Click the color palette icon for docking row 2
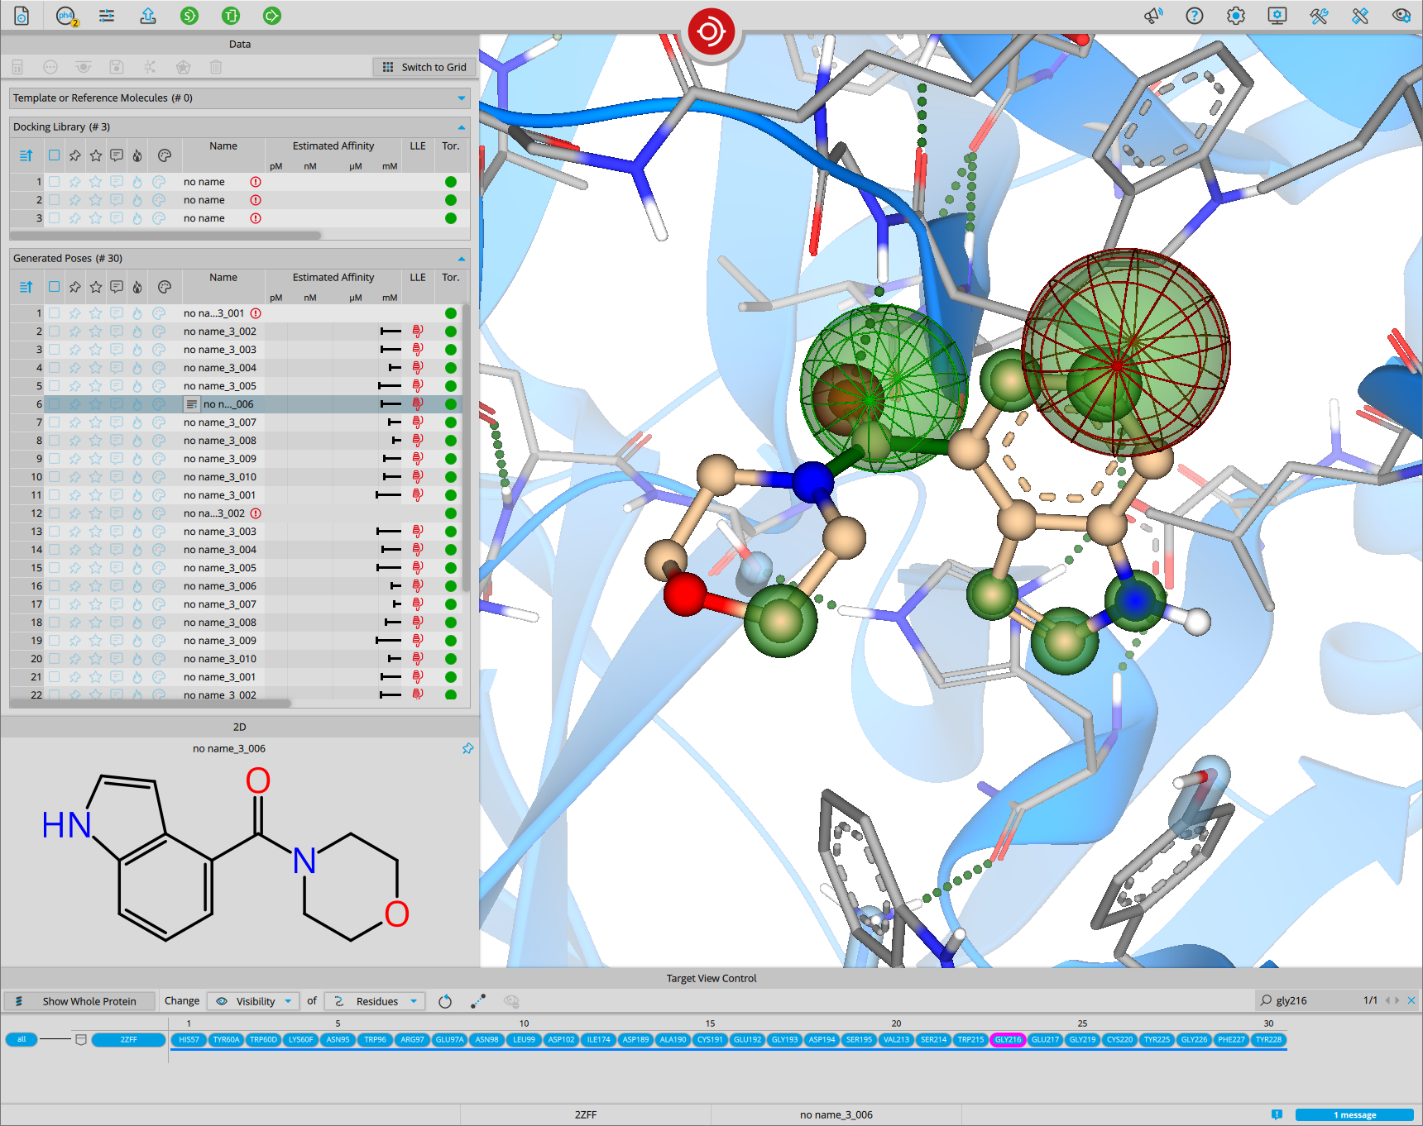This screenshot has width=1423, height=1126. [x=158, y=200]
